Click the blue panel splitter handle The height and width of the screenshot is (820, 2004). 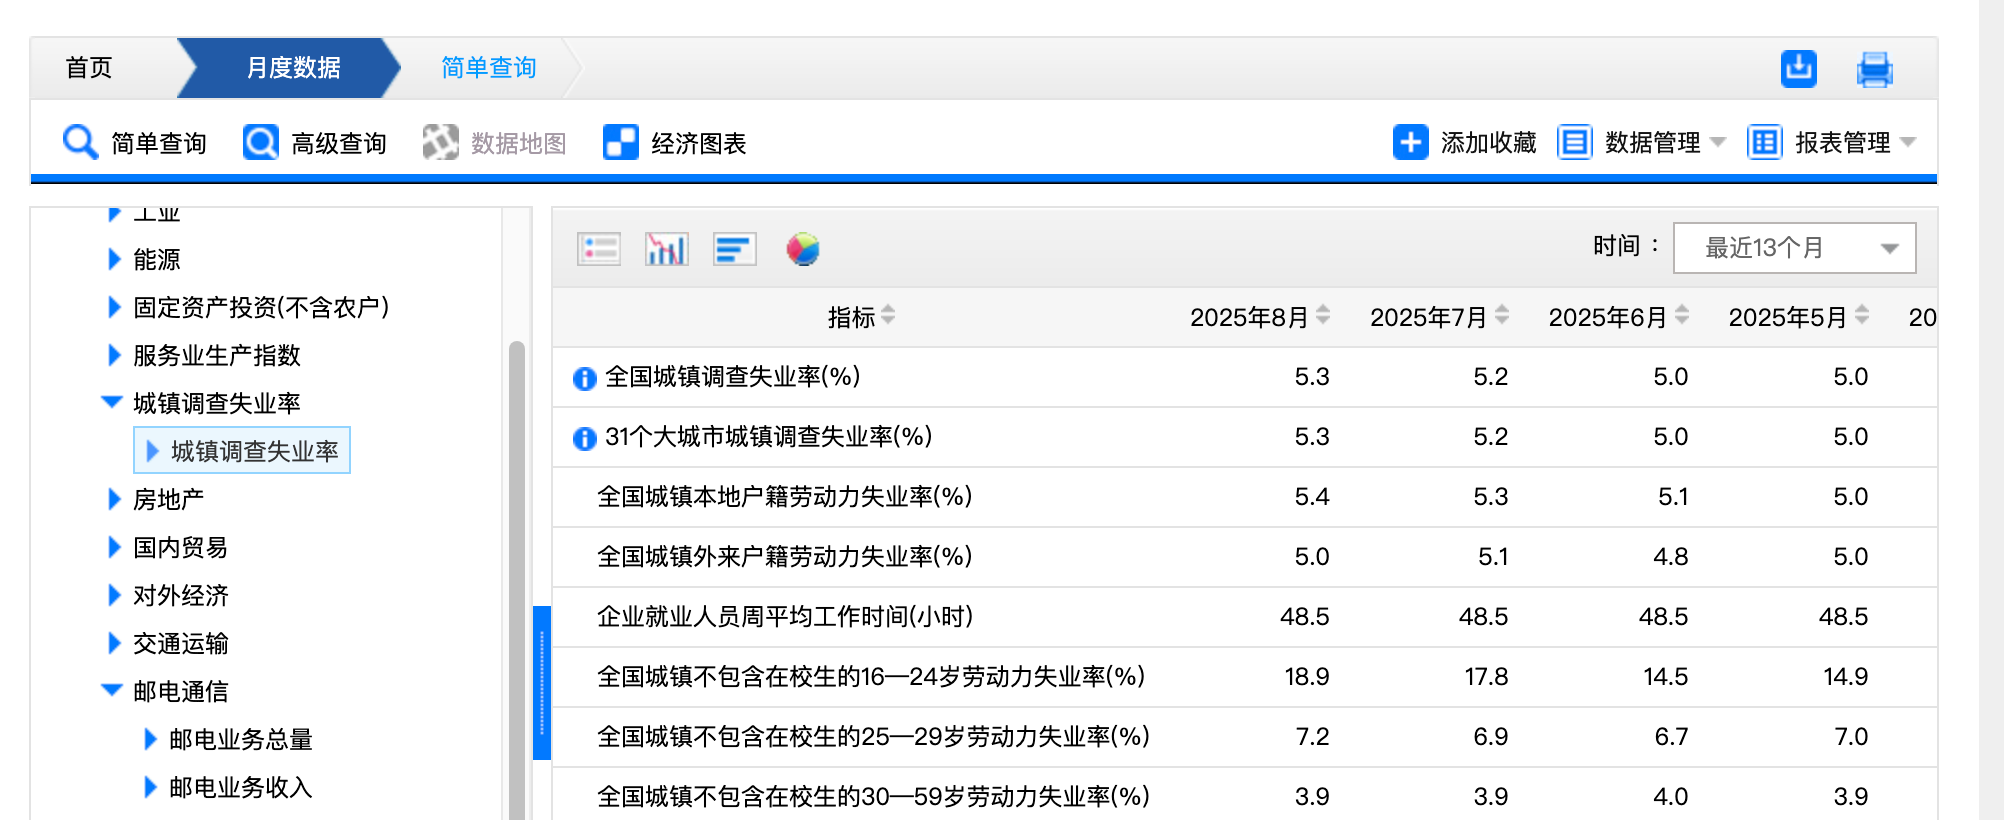pos(542,683)
